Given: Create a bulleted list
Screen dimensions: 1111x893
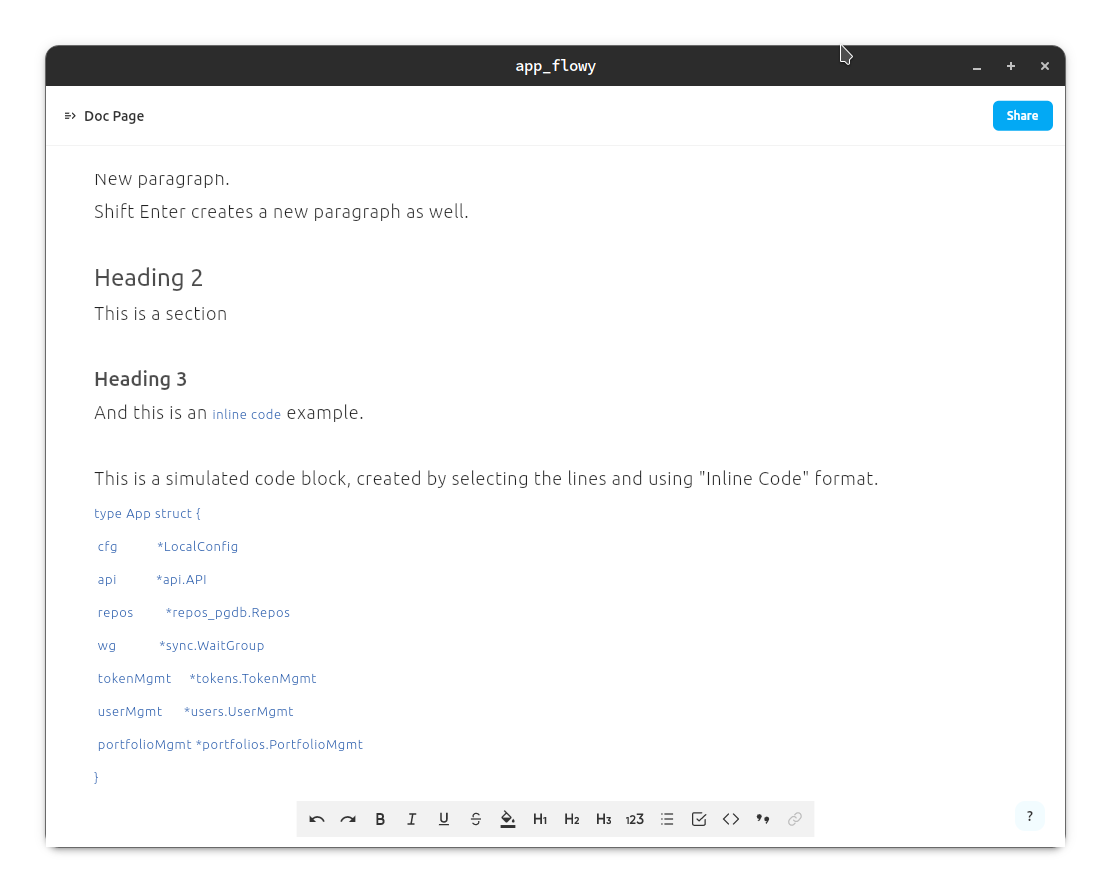Looking at the screenshot, I should 667,819.
